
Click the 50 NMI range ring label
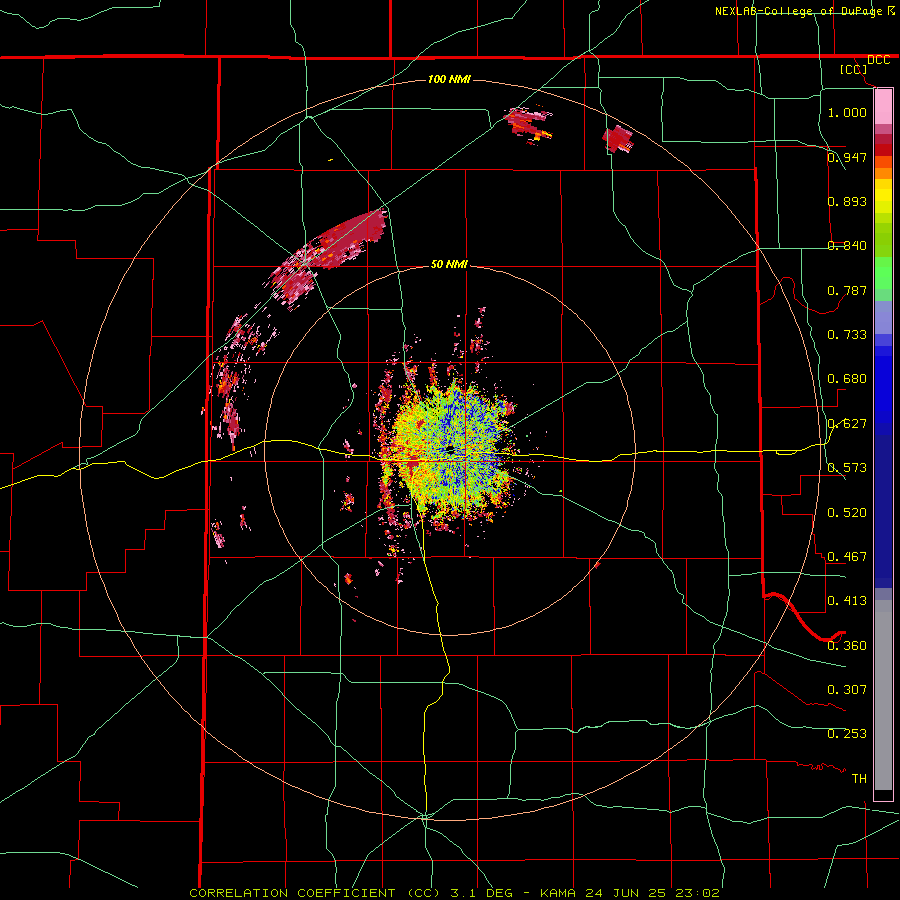coord(449,264)
